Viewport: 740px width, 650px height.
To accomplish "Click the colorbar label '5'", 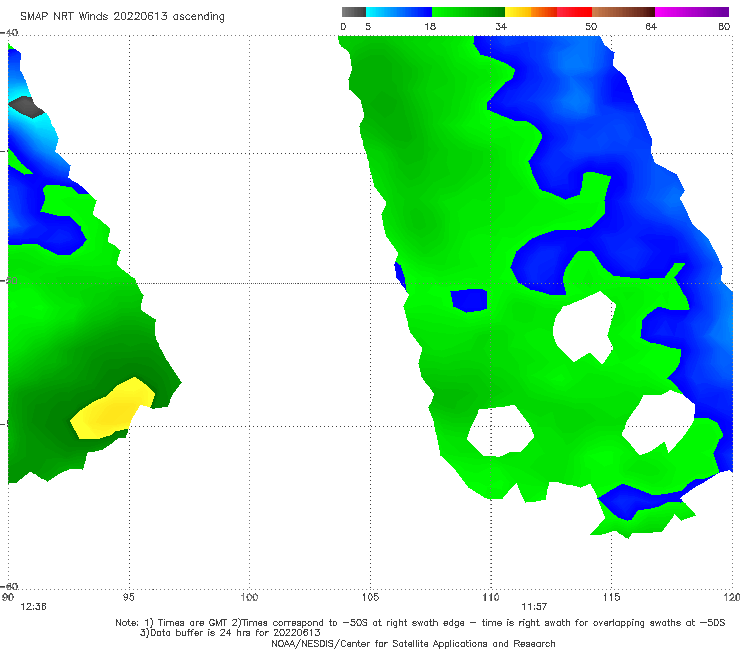I will click(368, 27).
